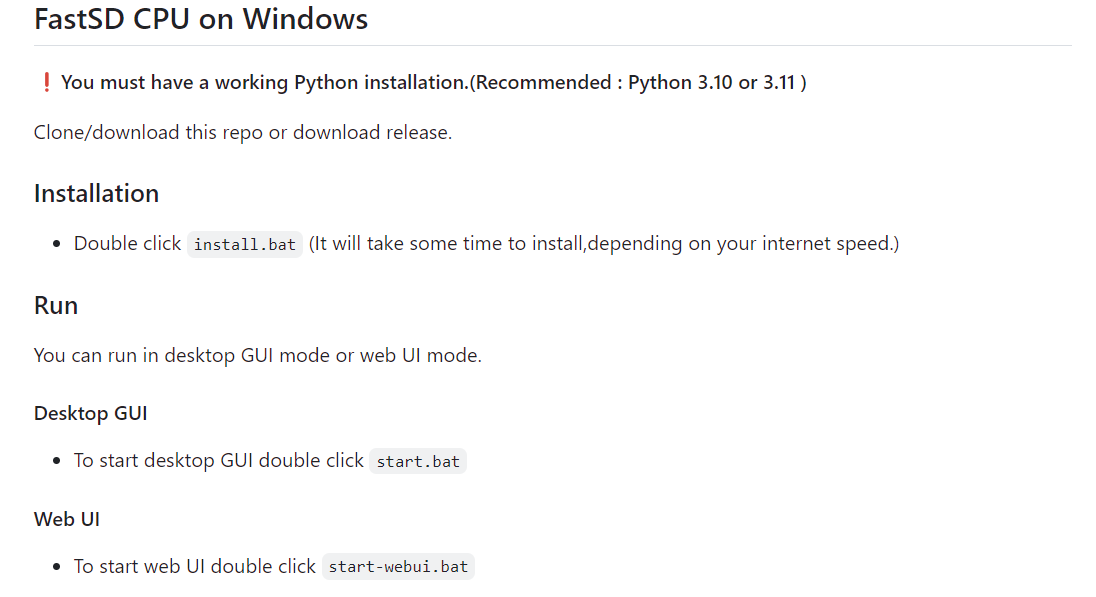The height and width of the screenshot is (597, 1096).
Task: Click the 'To start web UI double click' text
Action: coord(195,566)
